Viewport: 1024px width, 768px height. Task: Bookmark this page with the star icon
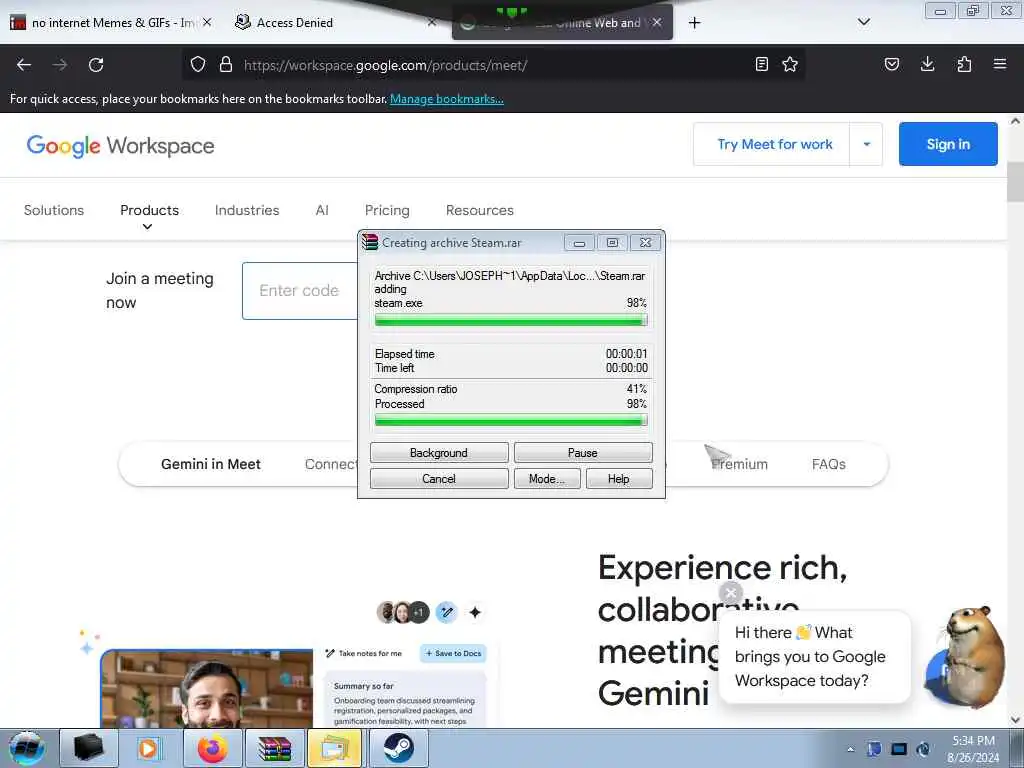(x=790, y=64)
